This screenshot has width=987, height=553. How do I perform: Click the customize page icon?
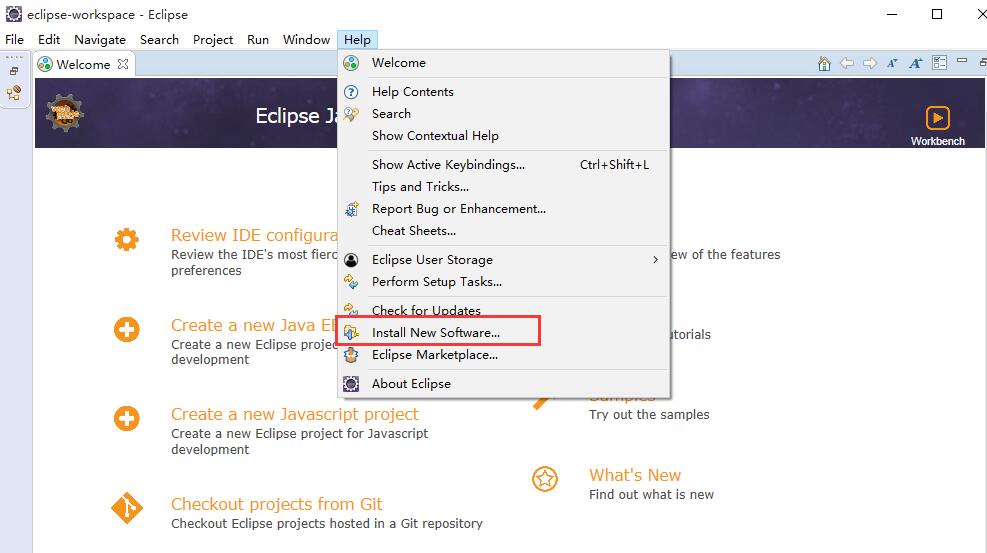click(x=939, y=63)
